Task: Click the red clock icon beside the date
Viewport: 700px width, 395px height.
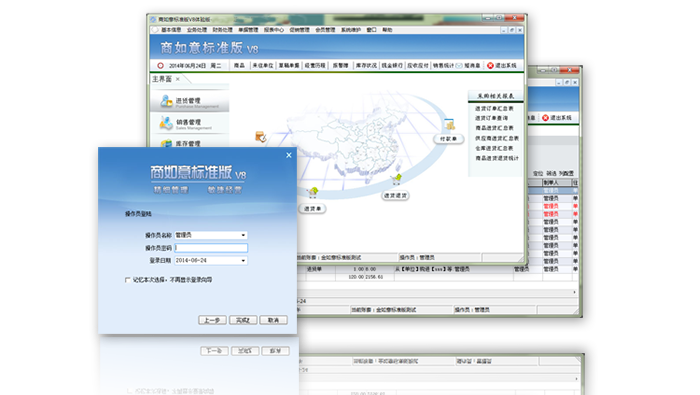Action: point(160,66)
